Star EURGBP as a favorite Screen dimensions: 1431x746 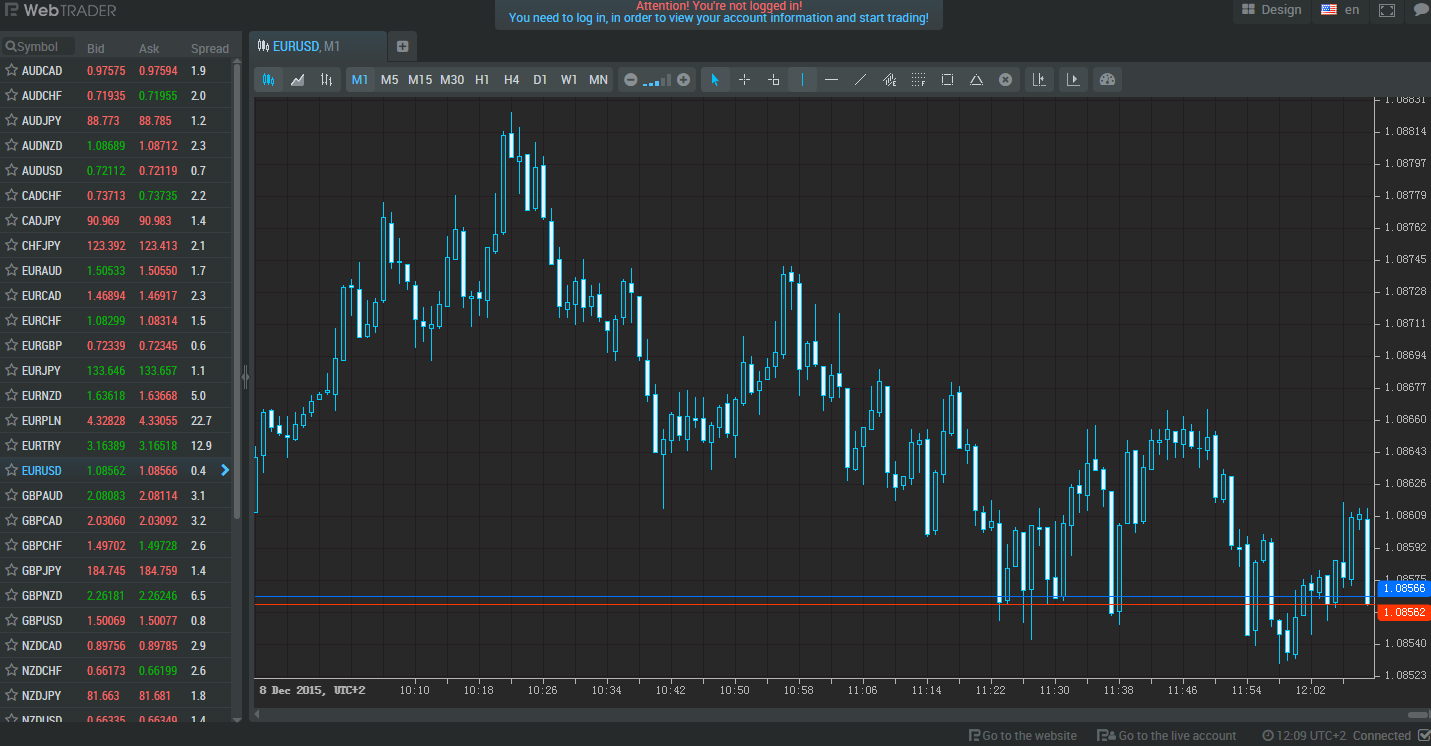(x=11, y=346)
